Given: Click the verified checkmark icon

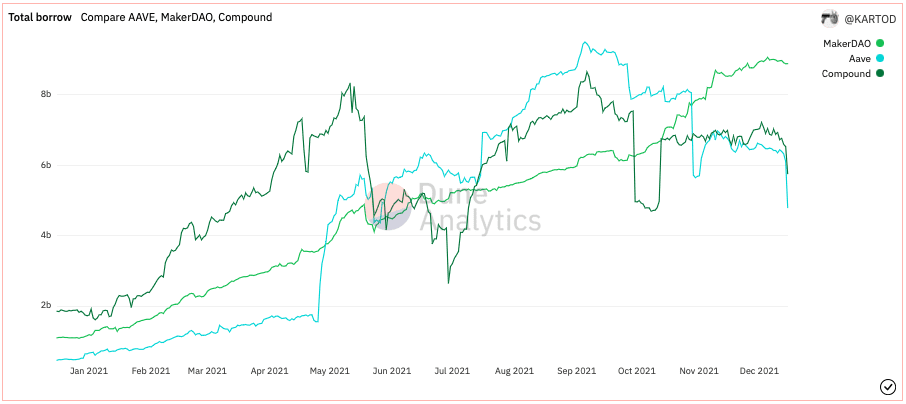Looking at the screenshot, I should click(887, 387).
